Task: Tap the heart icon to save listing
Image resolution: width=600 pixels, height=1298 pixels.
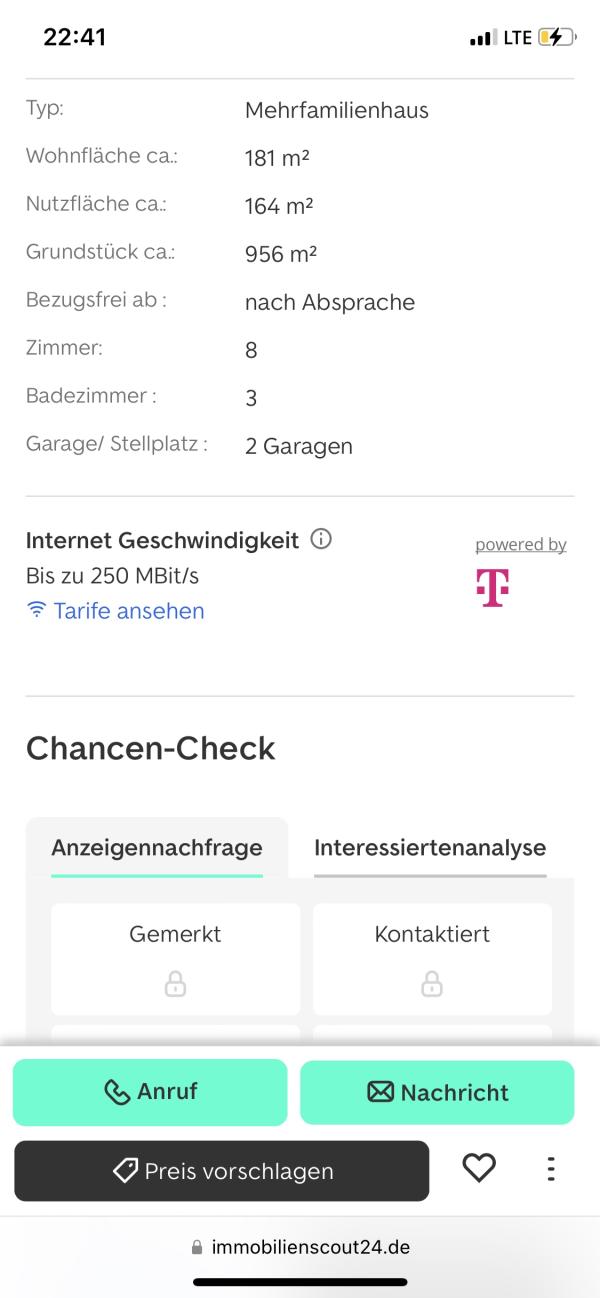Action: 479,1168
